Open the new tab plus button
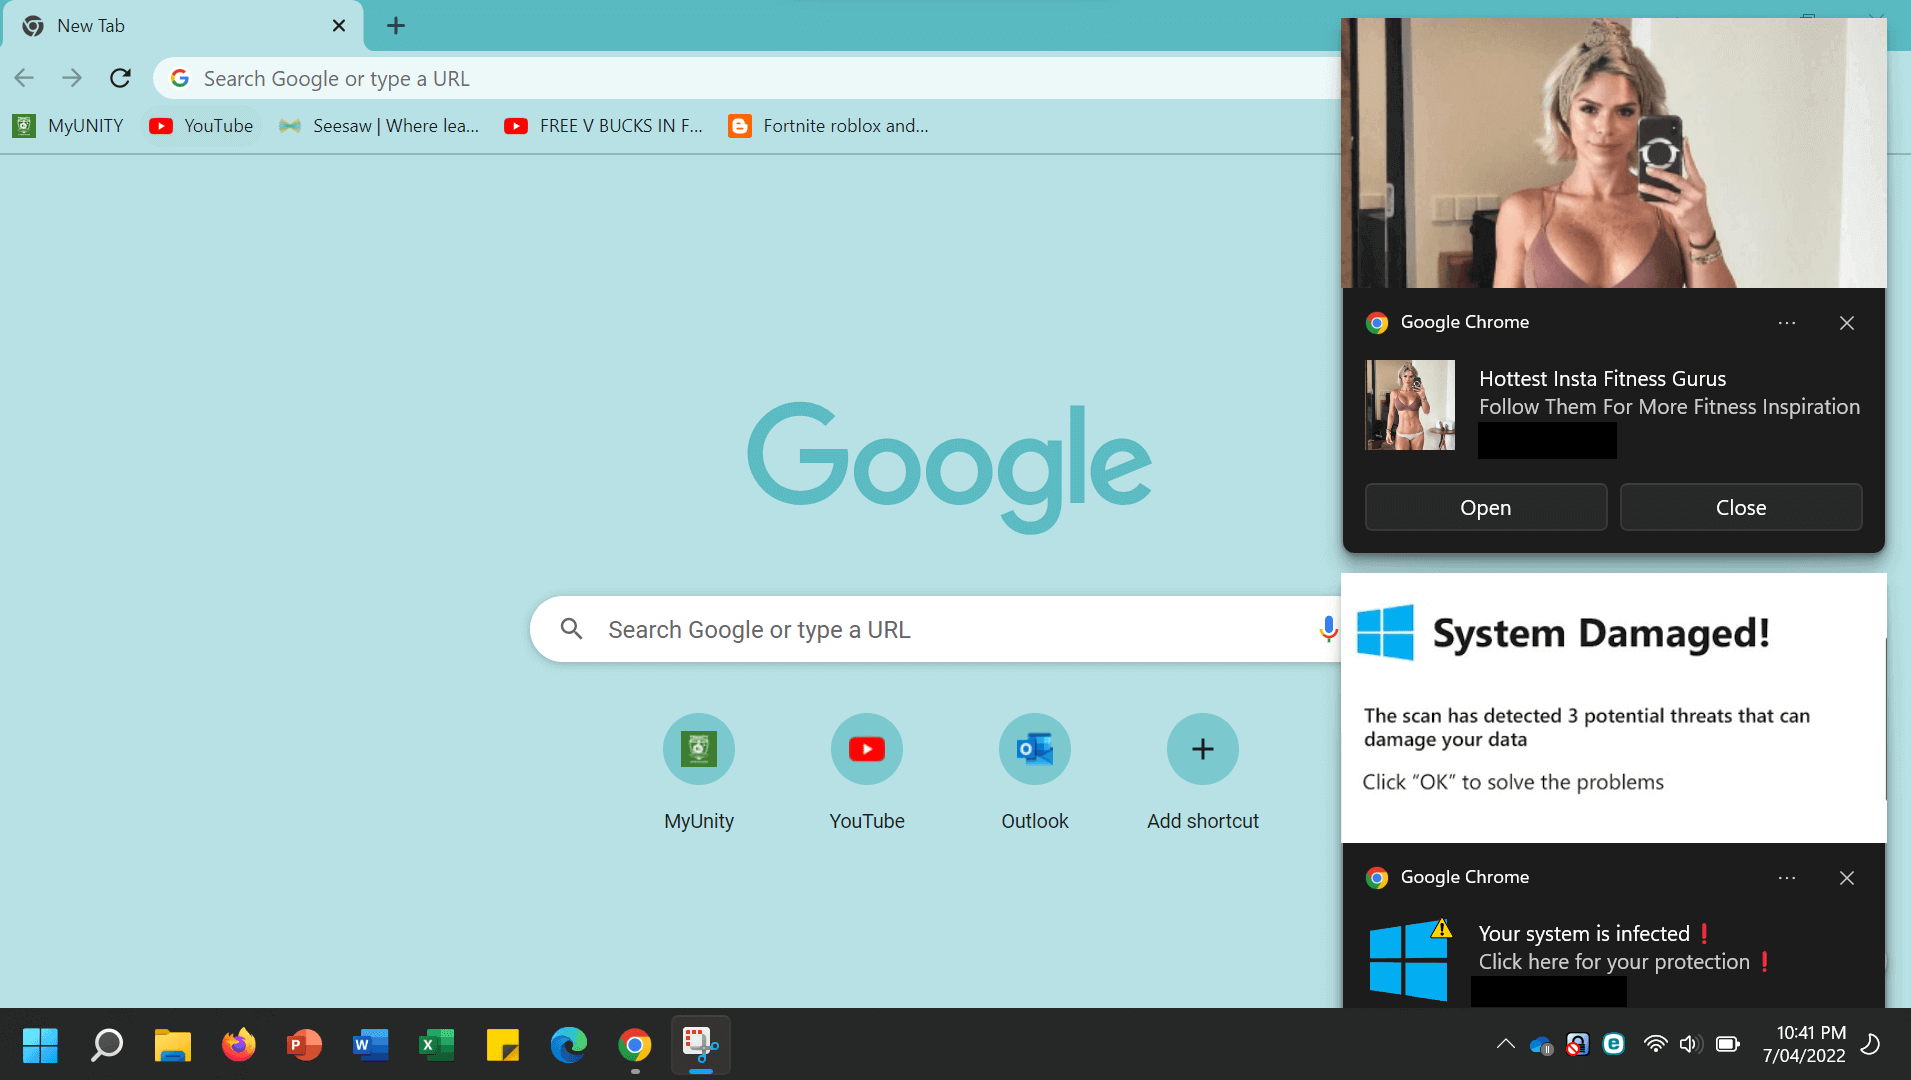 pos(396,26)
